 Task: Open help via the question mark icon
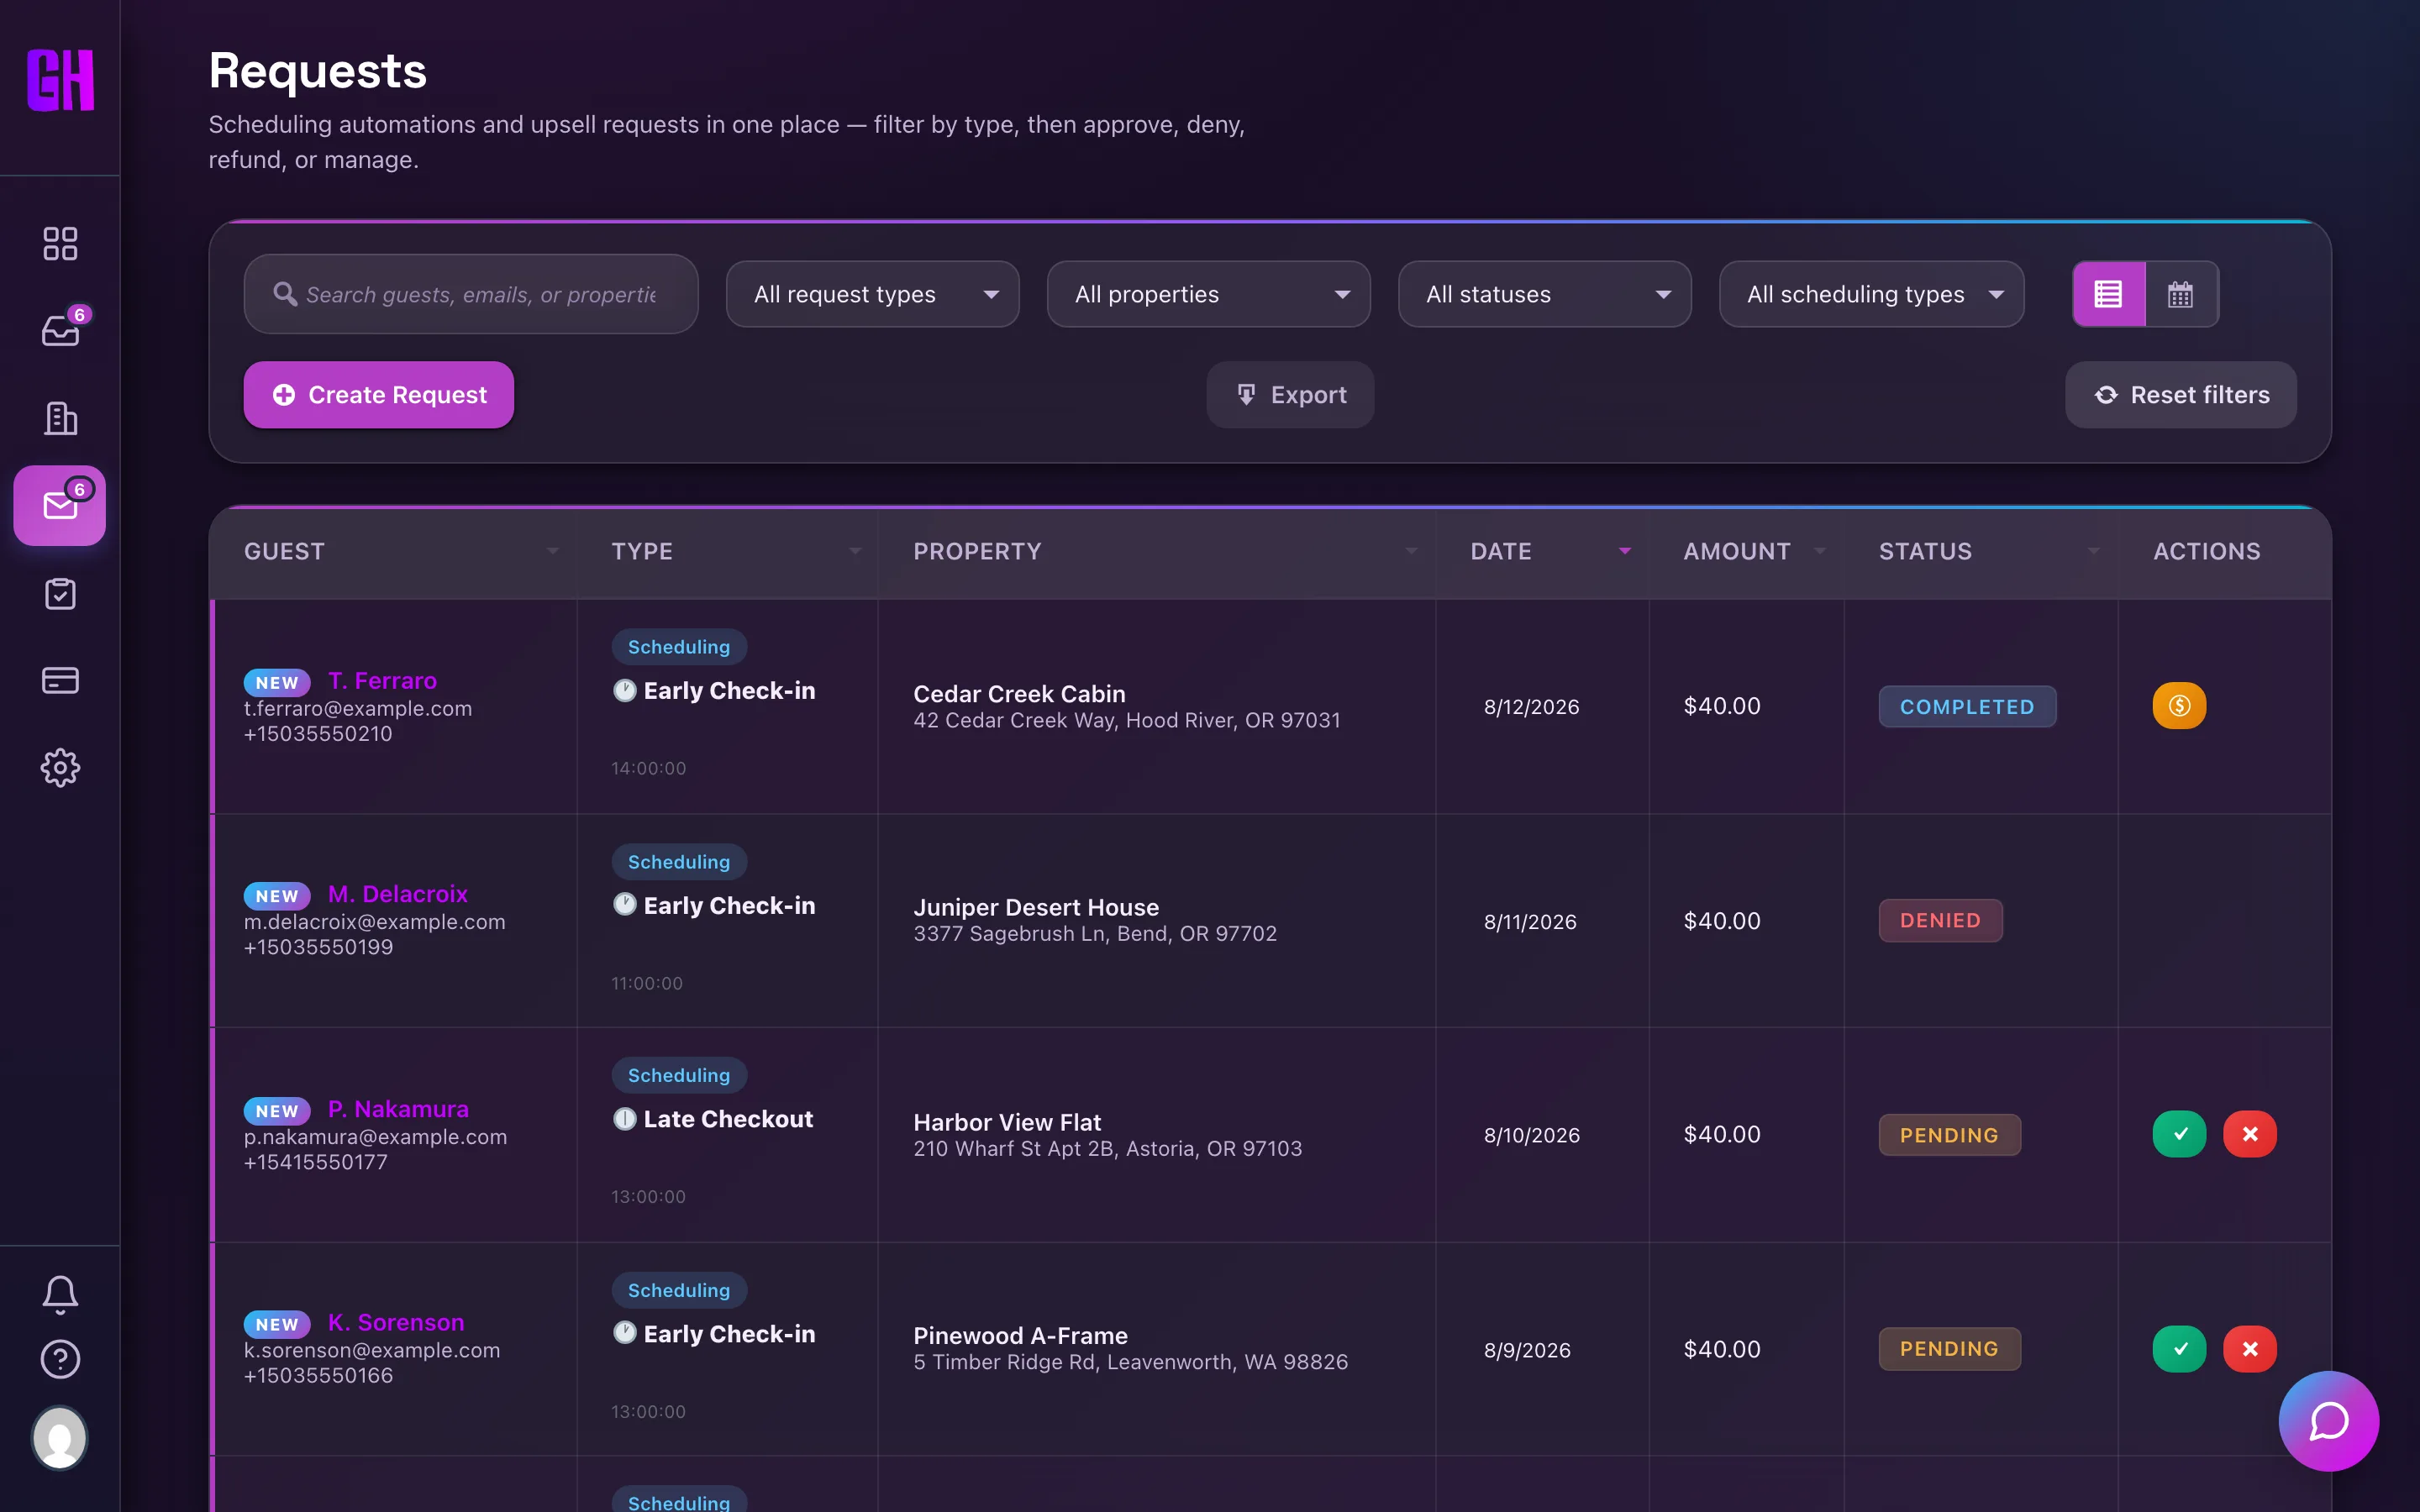click(x=60, y=1359)
